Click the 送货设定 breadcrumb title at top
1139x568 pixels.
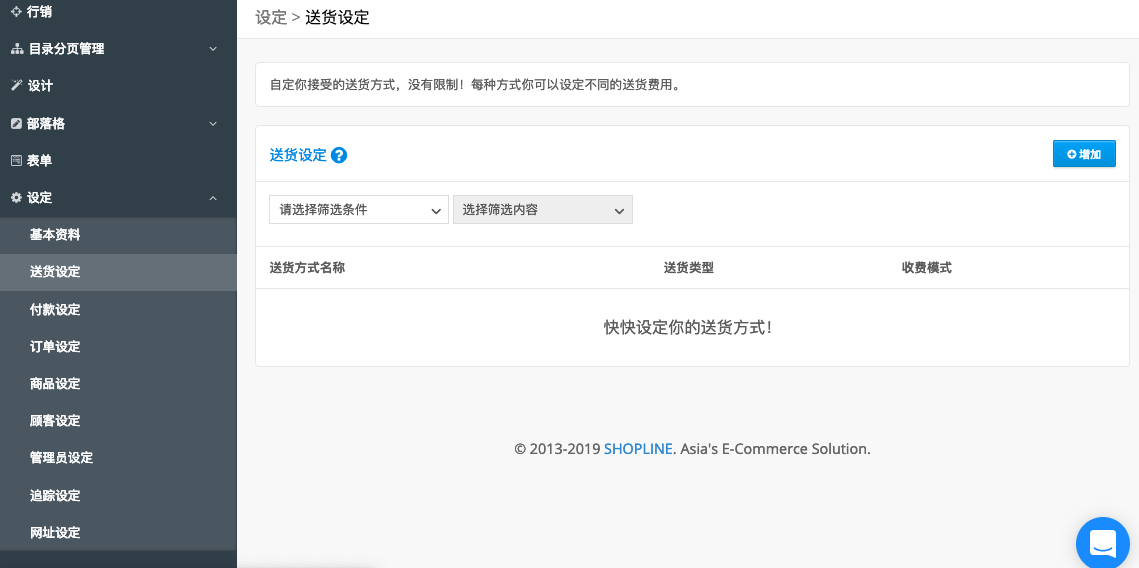click(337, 17)
